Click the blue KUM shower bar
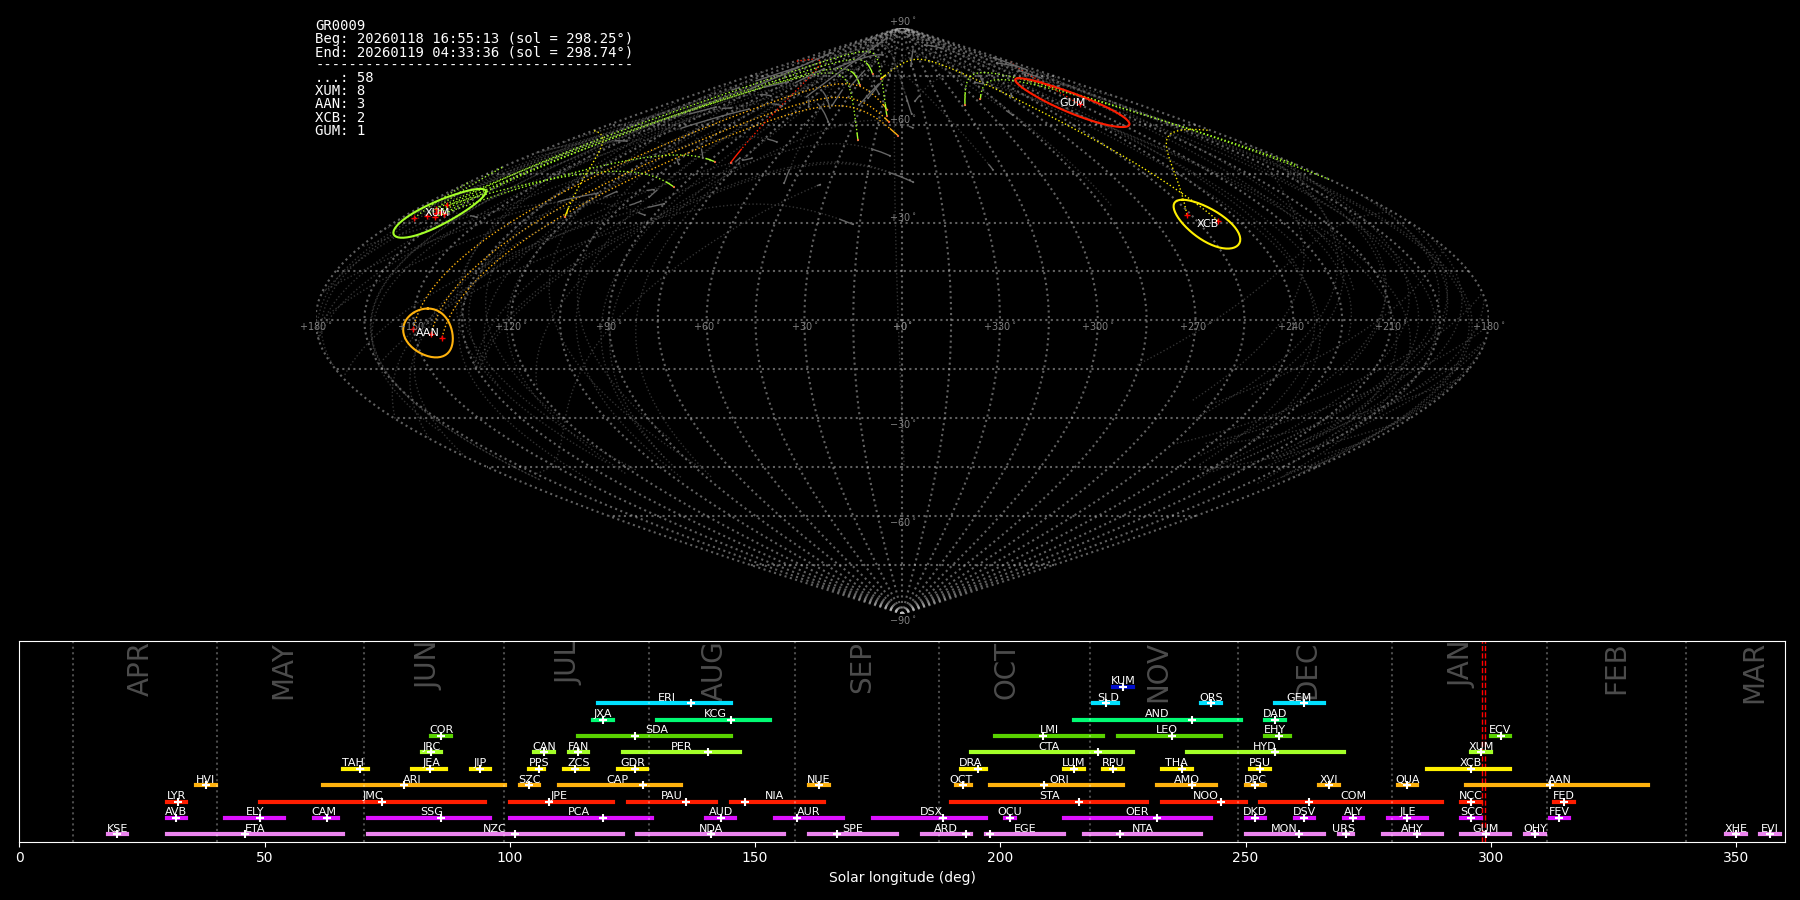1800x900 pixels. (1123, 687)
